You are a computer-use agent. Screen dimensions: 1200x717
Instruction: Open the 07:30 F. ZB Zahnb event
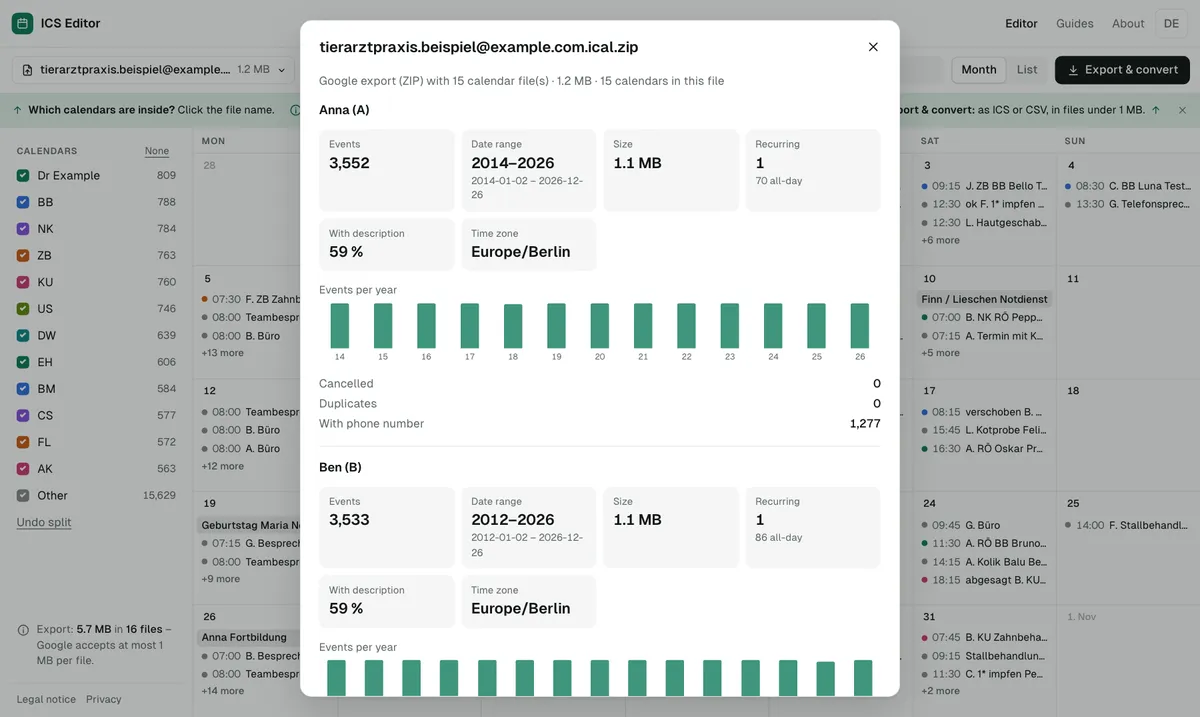pyautogui.click(x=250, y=299)
